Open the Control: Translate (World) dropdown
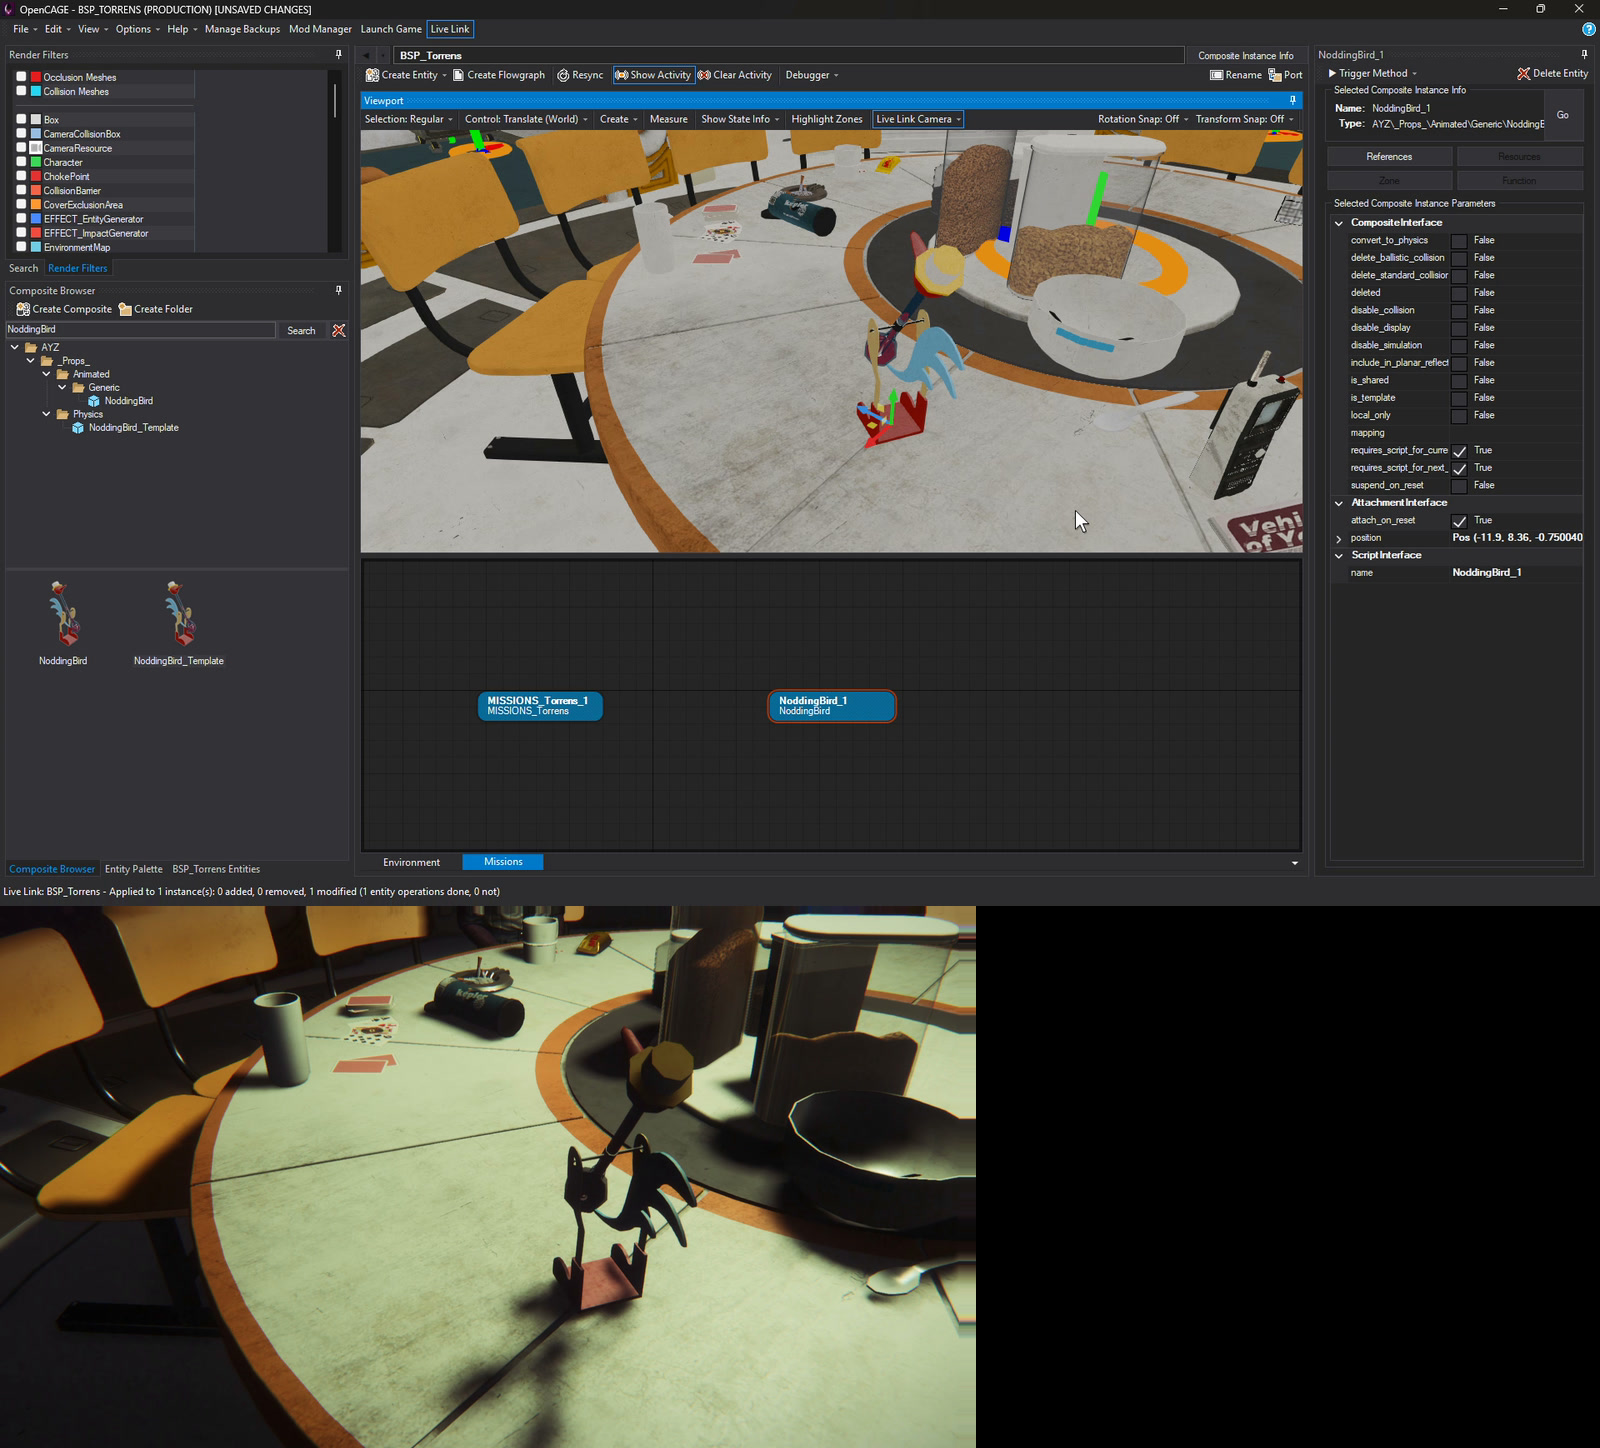Screen dimensions: 1600x1448 click(526, 119)
